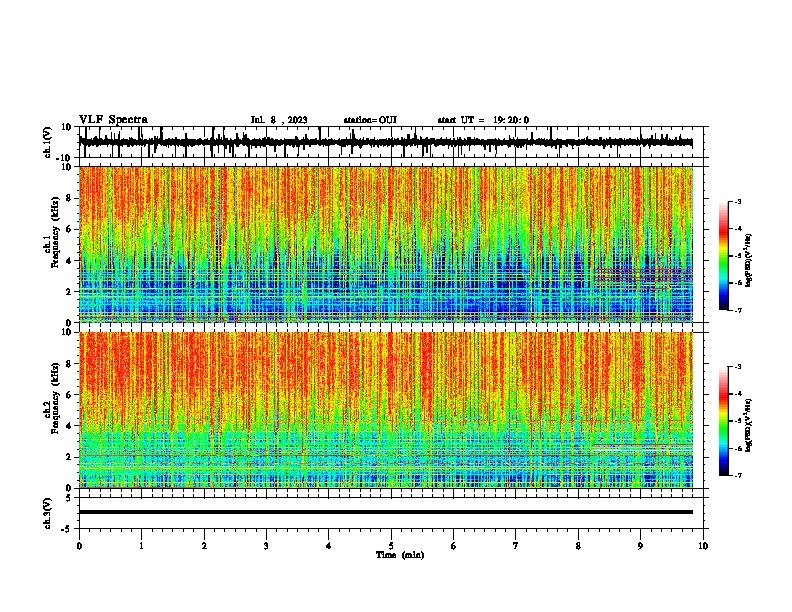Click the 2 kHz tick on ch.2 frequency axis
The height and width of the screenshot is (612, 792).
pyautogui.click(x=70, y=457)
